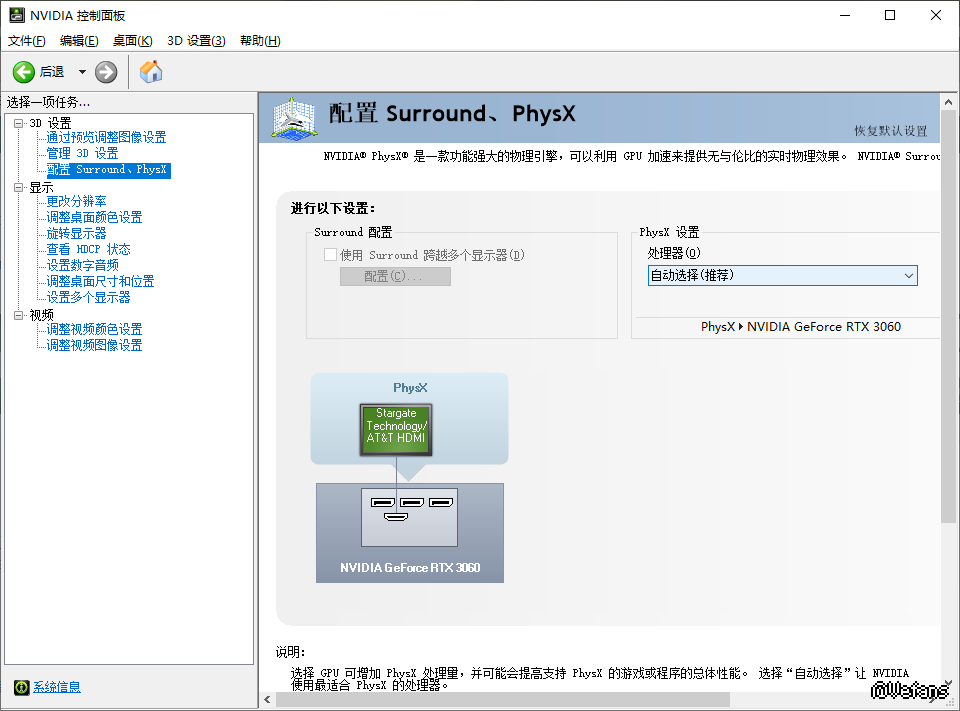960x711 pixels.
Task: Click the 选择一项任务... panel title
Action: pos(48,102)
